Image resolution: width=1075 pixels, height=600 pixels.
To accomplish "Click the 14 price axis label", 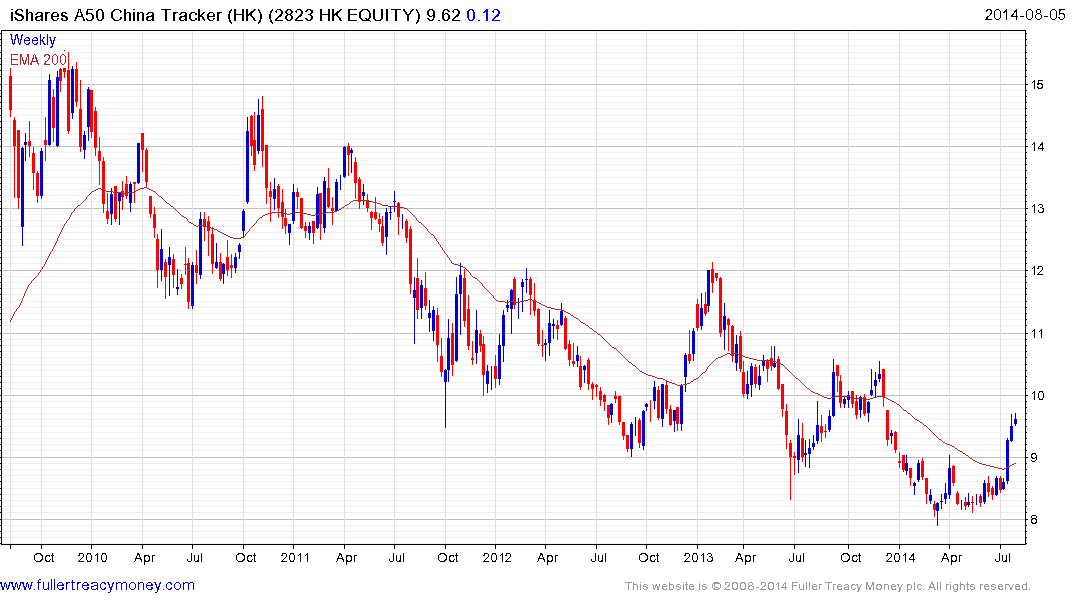I will [1037, 147].
